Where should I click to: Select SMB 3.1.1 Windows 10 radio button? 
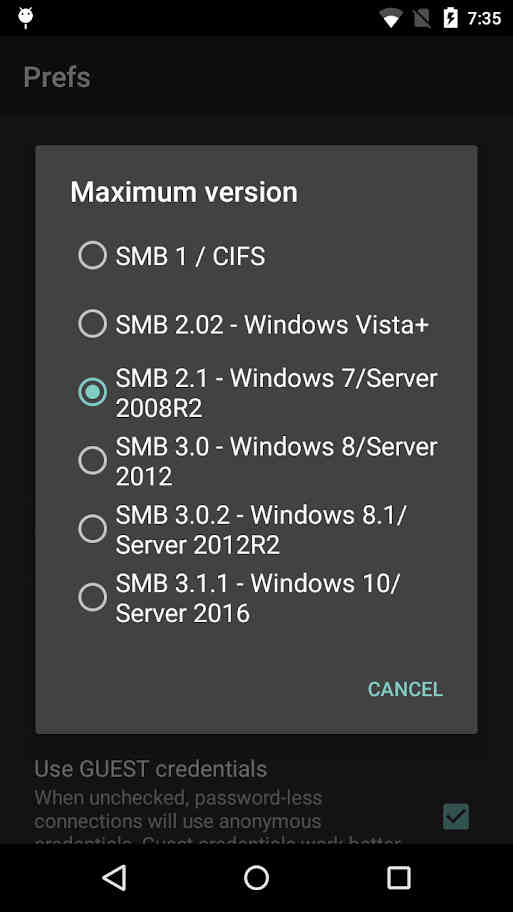[92, 597]
